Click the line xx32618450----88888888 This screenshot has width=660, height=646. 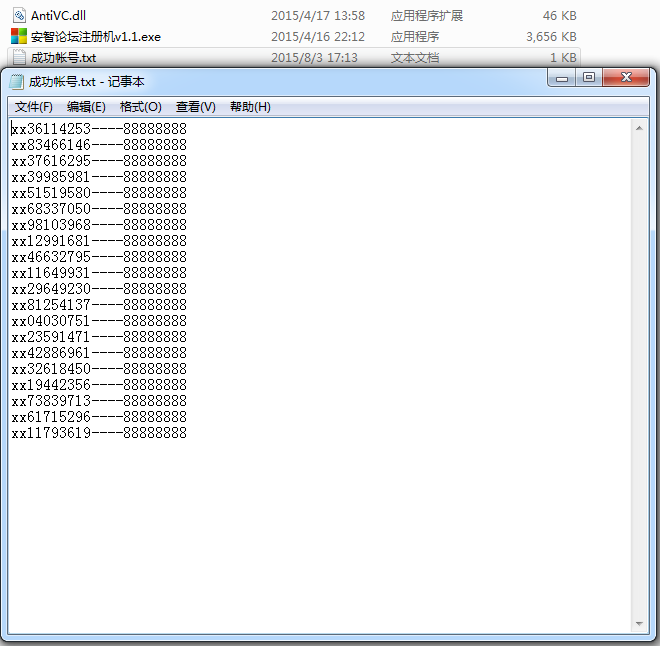[99, 369]
